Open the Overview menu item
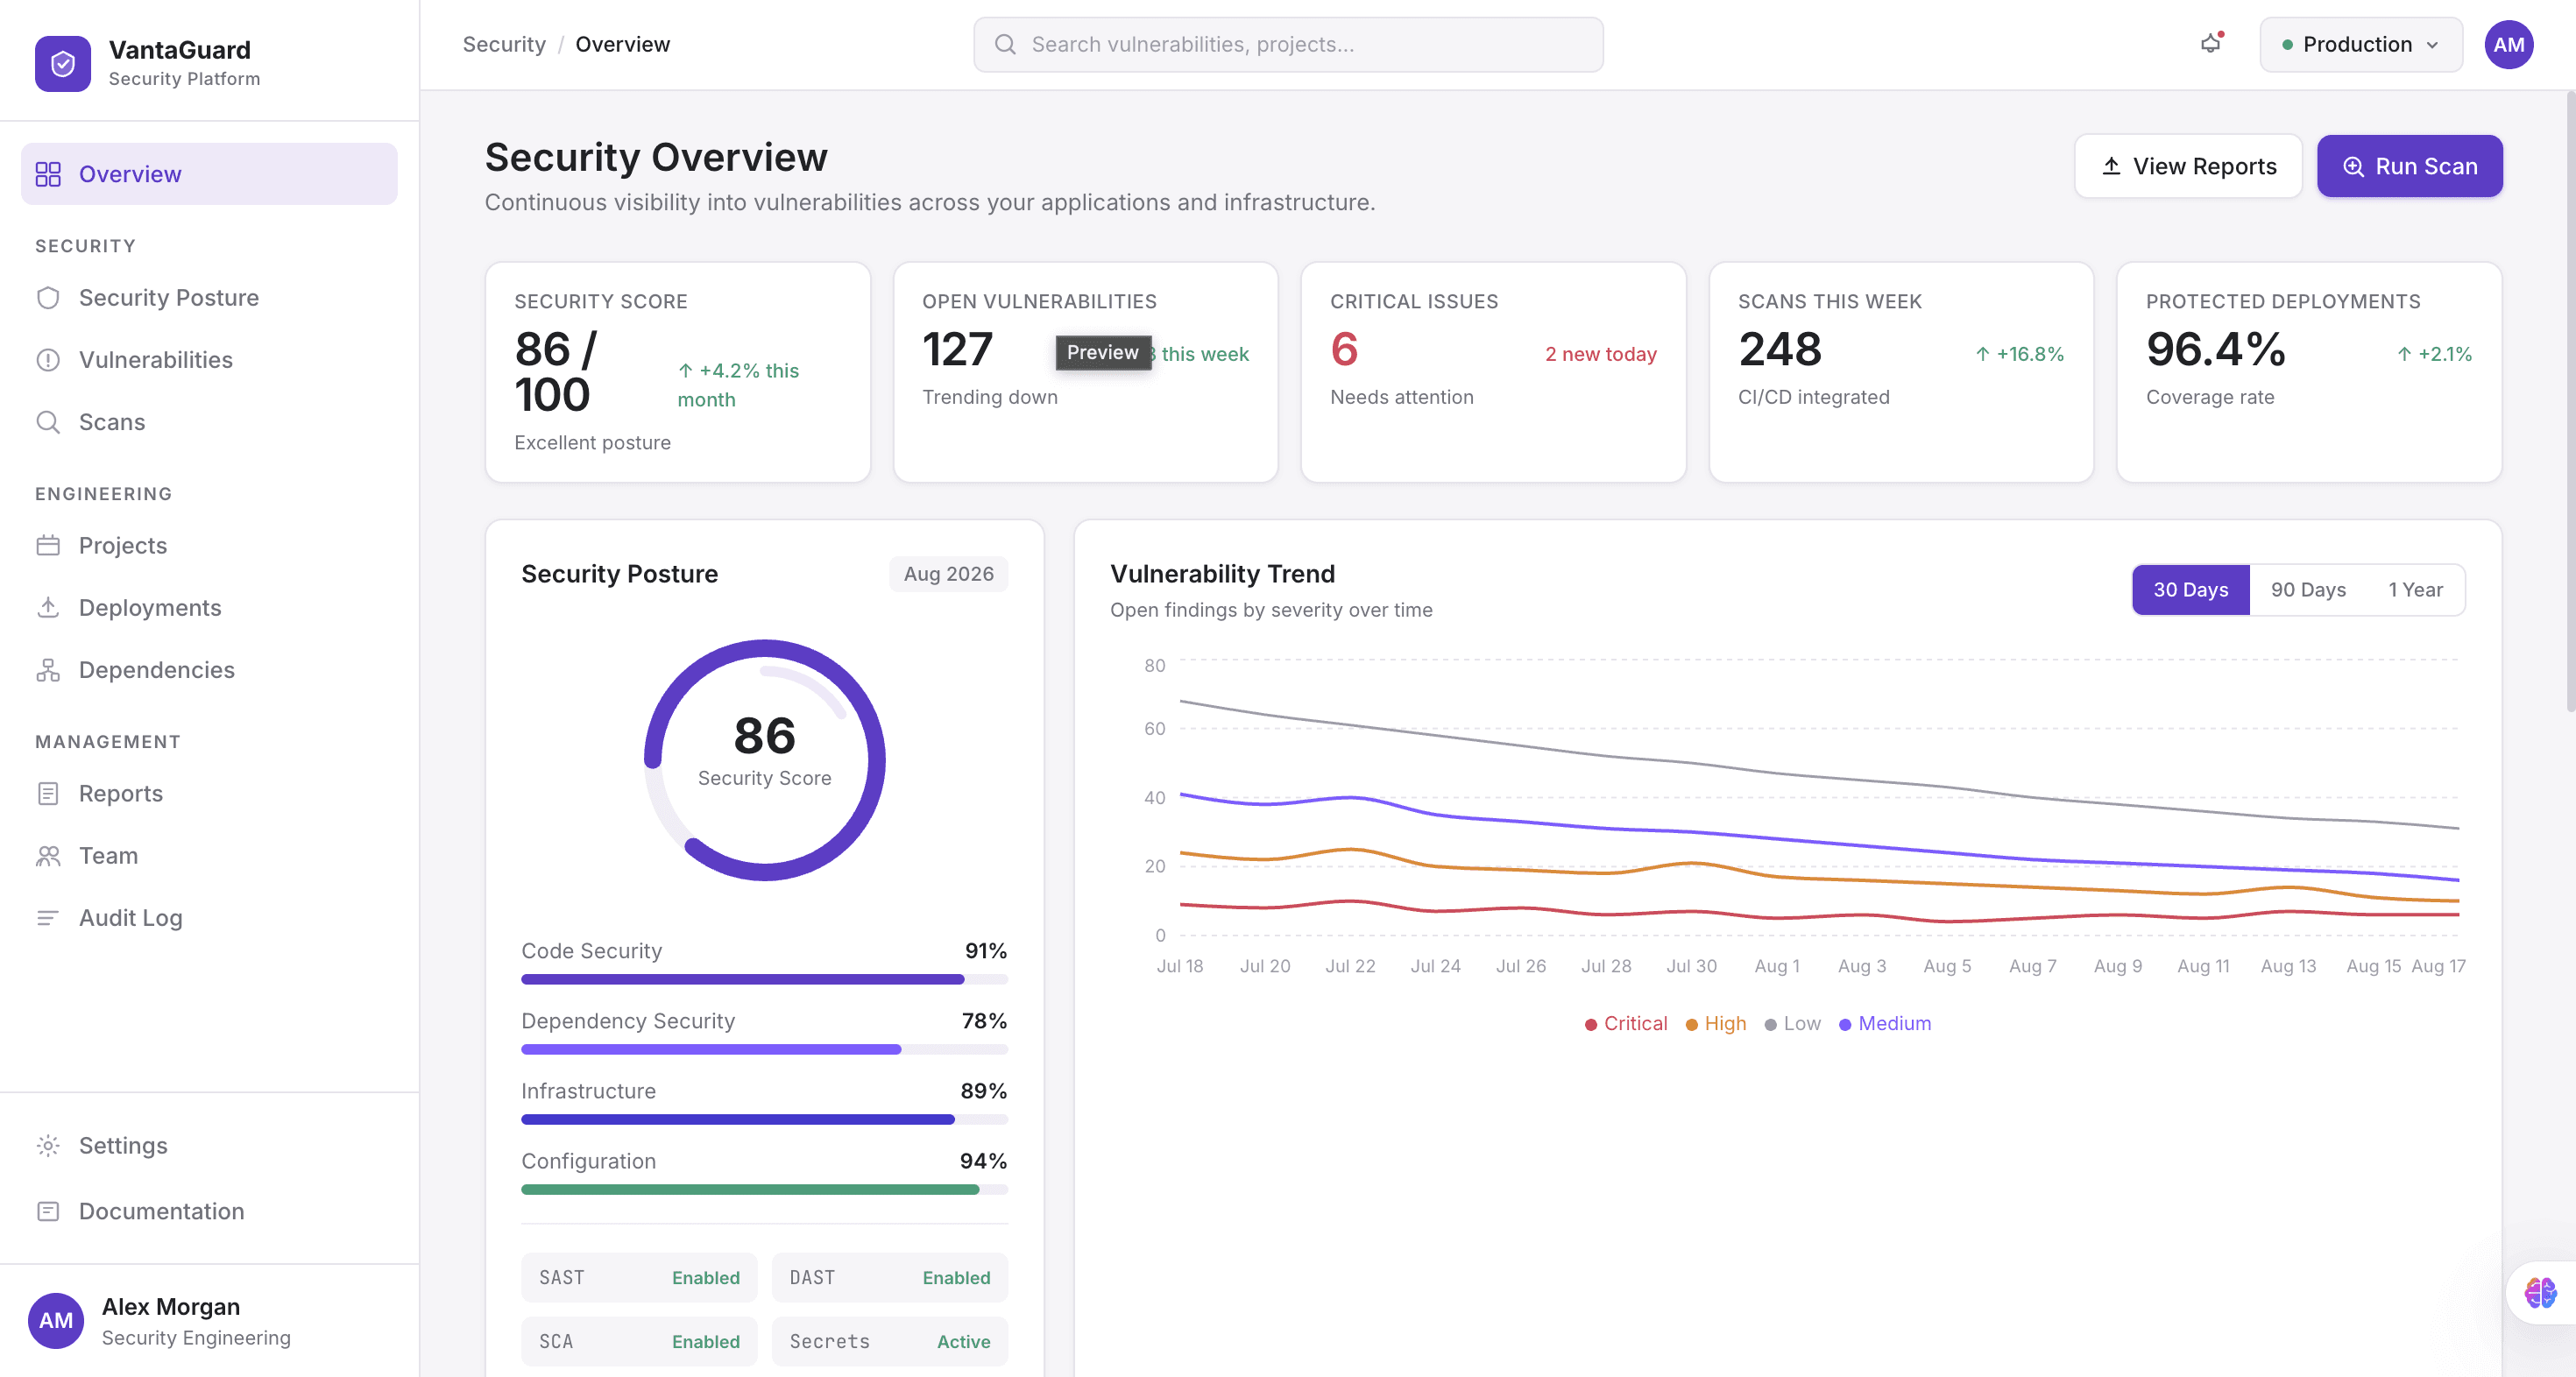 (209, 174)
